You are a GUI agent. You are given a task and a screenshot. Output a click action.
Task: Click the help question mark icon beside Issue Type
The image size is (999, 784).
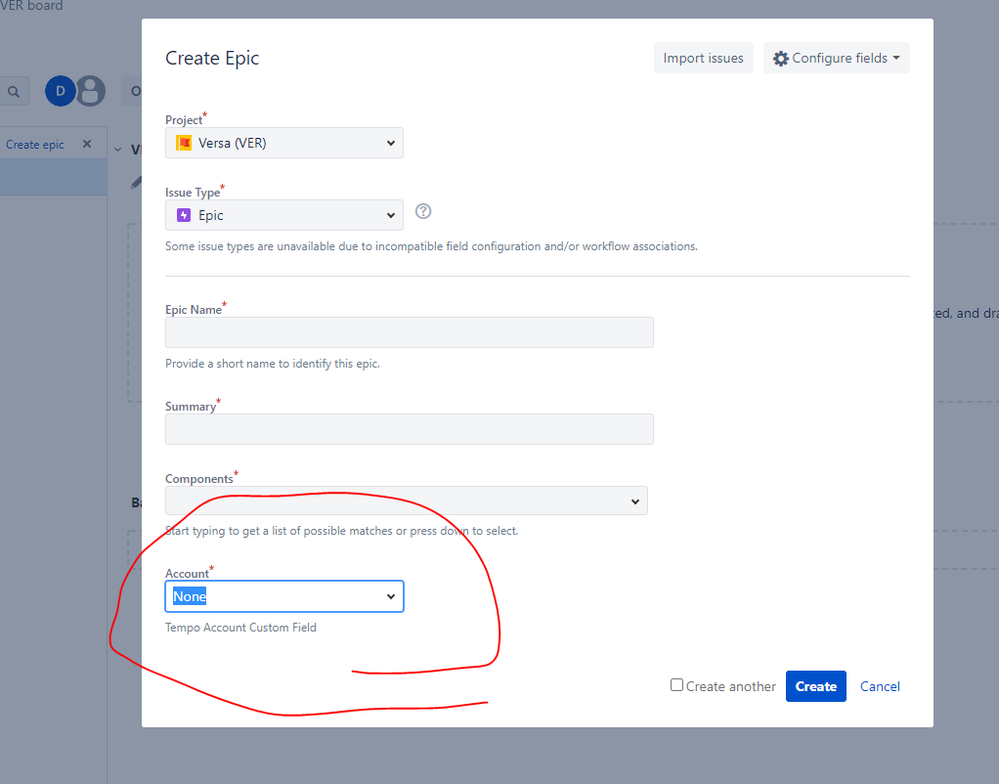(x=423, y=211)
